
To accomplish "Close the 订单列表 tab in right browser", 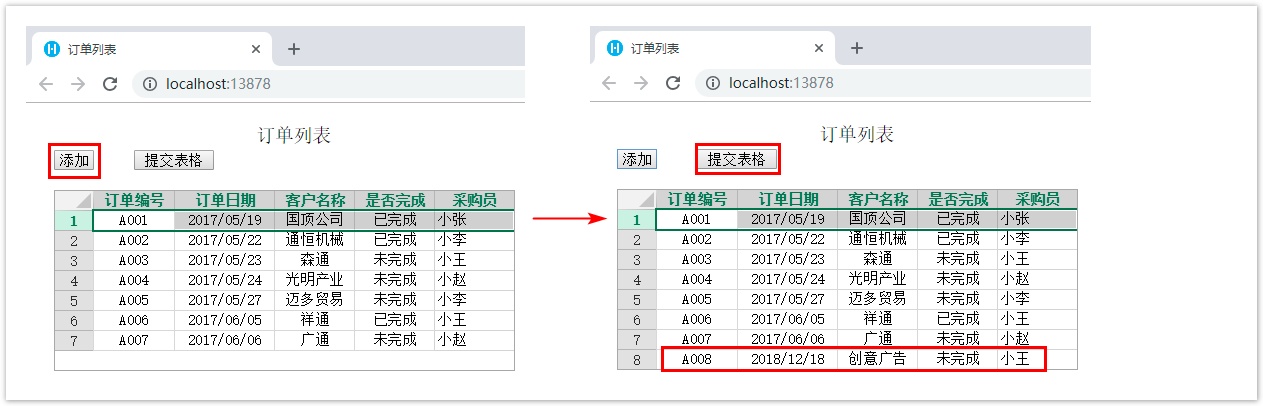I will pyautogui.click(x=819, y=49).
